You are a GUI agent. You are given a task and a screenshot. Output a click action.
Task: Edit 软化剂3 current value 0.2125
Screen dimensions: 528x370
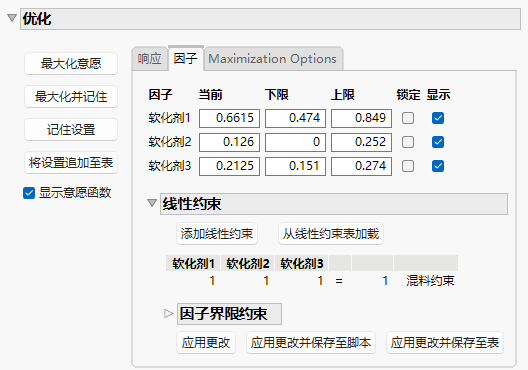coord(229,166)
